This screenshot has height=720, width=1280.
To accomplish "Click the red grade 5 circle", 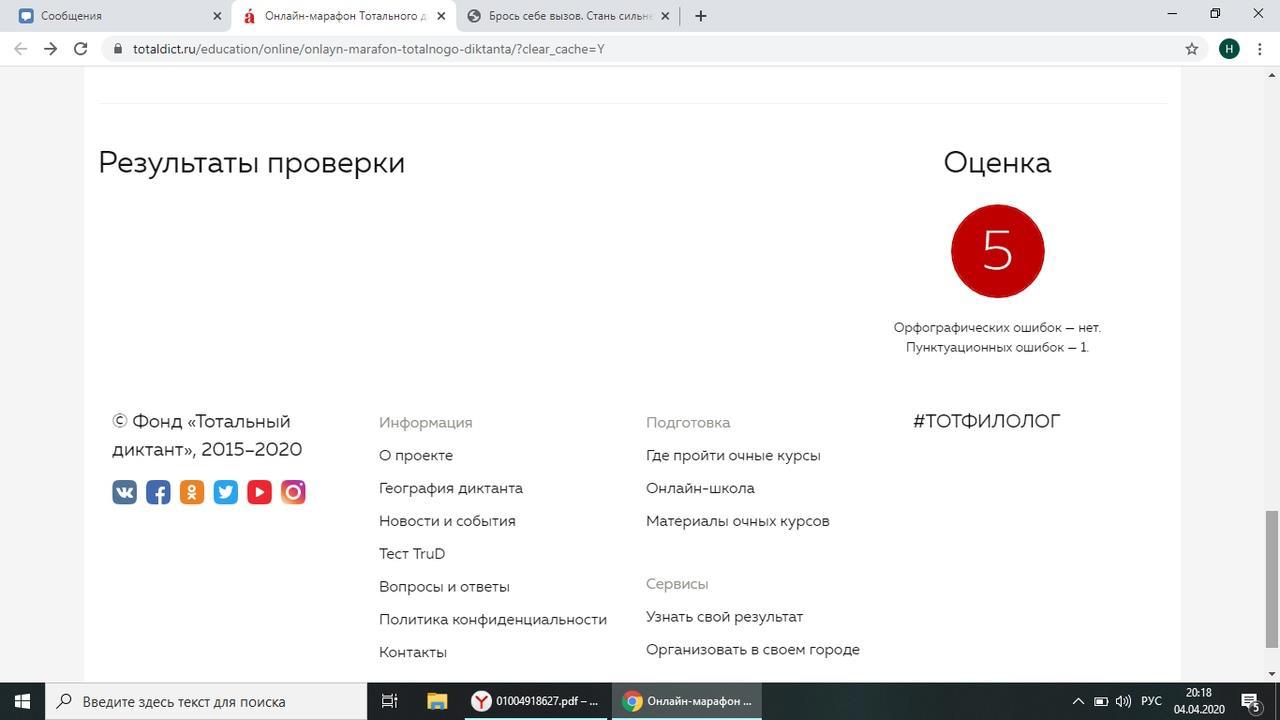I will coord(997,251).
